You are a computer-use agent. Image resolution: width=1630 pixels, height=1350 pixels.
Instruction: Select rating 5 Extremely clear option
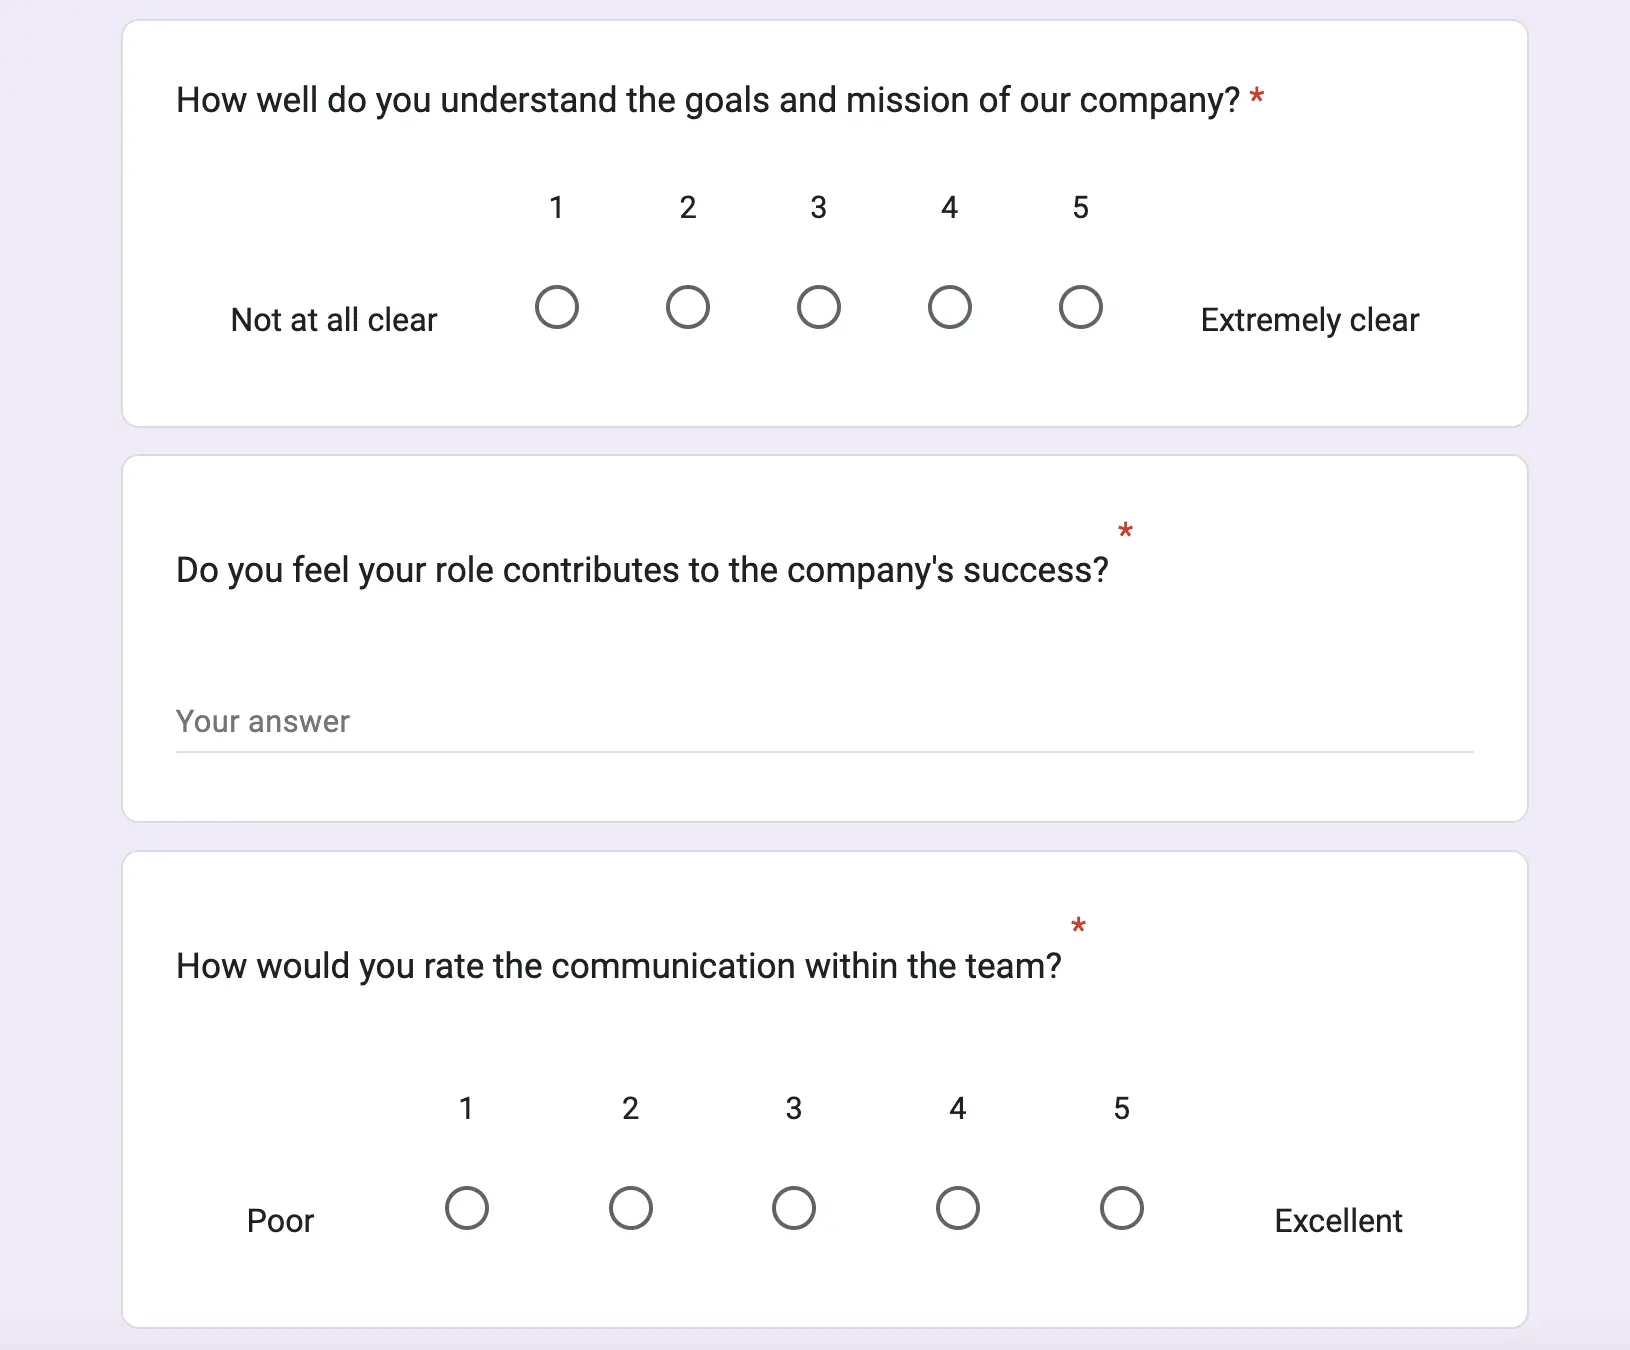(x=1081, y=307)
